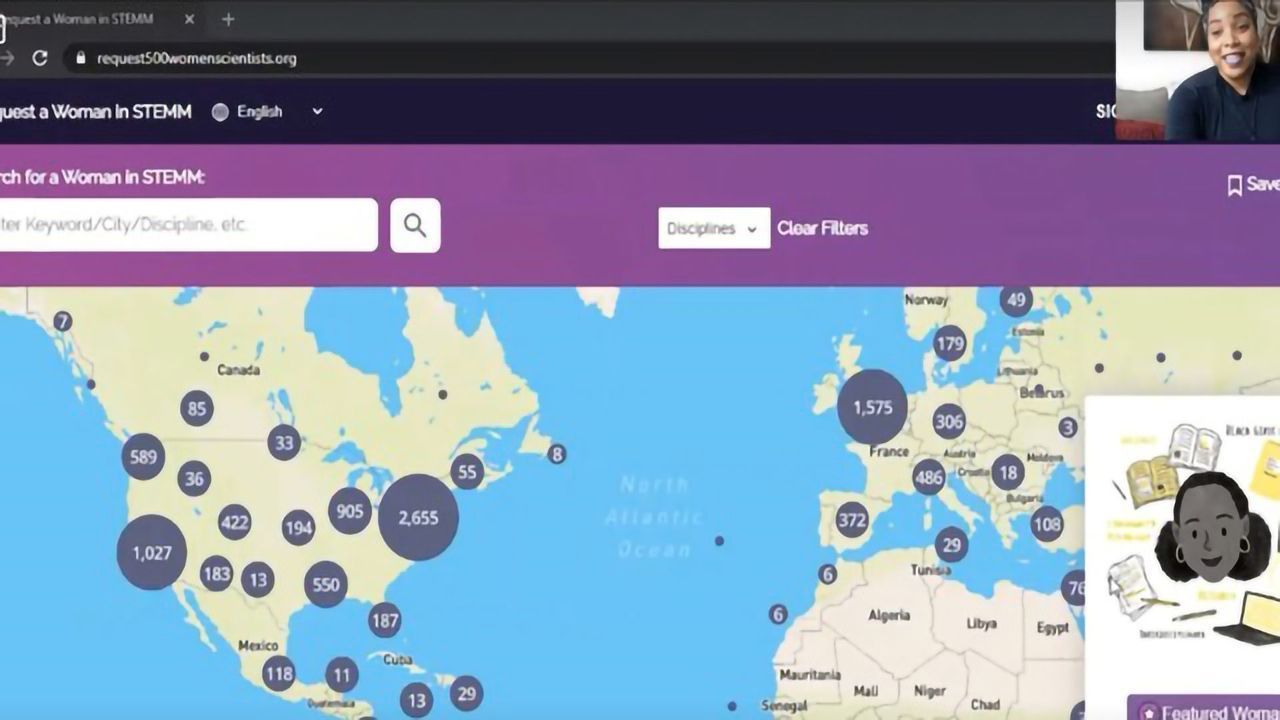Click the 18 cluster near Croatia
Viewport: 1280px width, 720px height.
pyautogui.click(x=1008, y=472)
